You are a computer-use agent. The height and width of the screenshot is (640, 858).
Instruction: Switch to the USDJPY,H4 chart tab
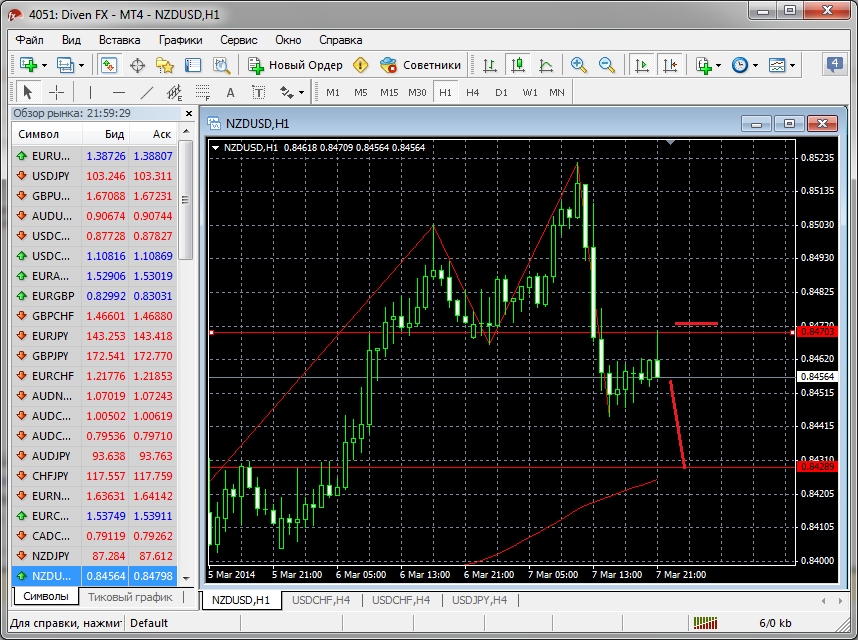pos(478,600)
